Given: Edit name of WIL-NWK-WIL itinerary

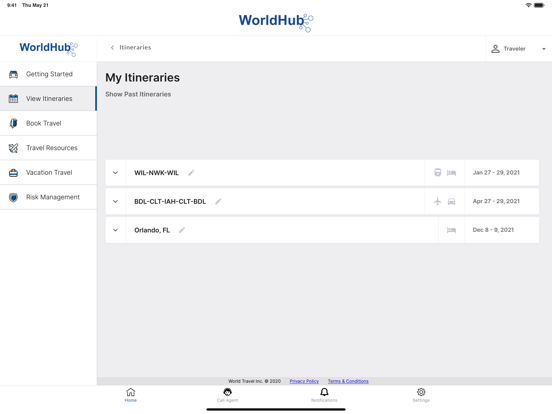Looking at the screenshot, I should point(191,172).
